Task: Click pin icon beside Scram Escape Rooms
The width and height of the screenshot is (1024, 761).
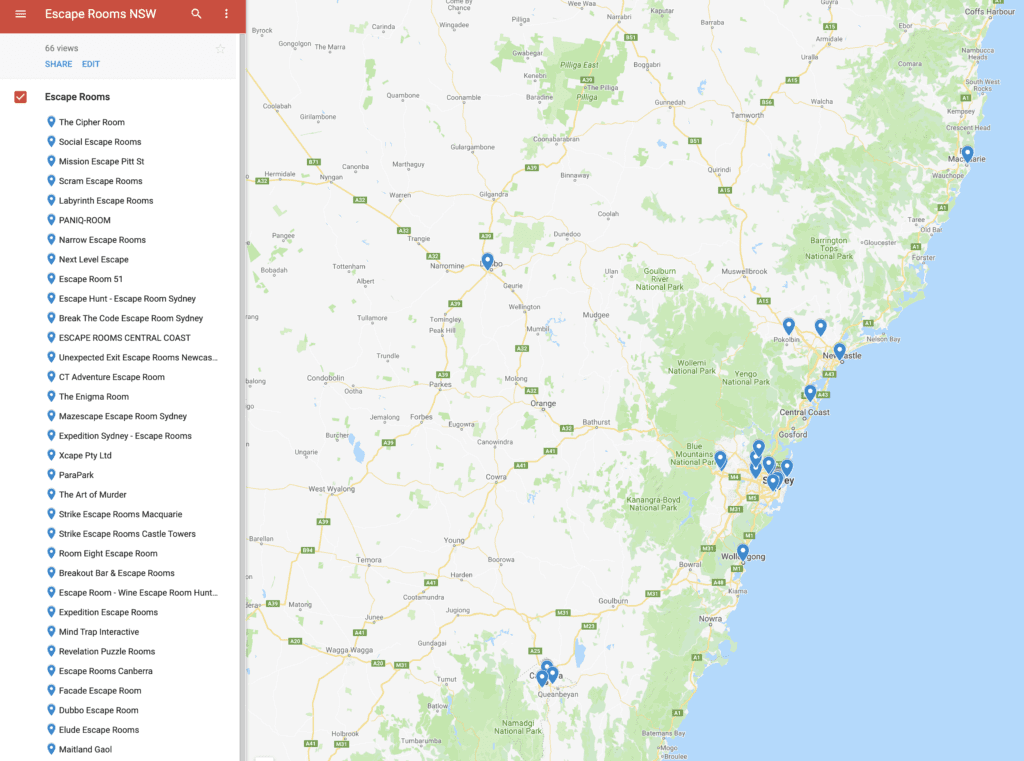Action: coord(51,180)
